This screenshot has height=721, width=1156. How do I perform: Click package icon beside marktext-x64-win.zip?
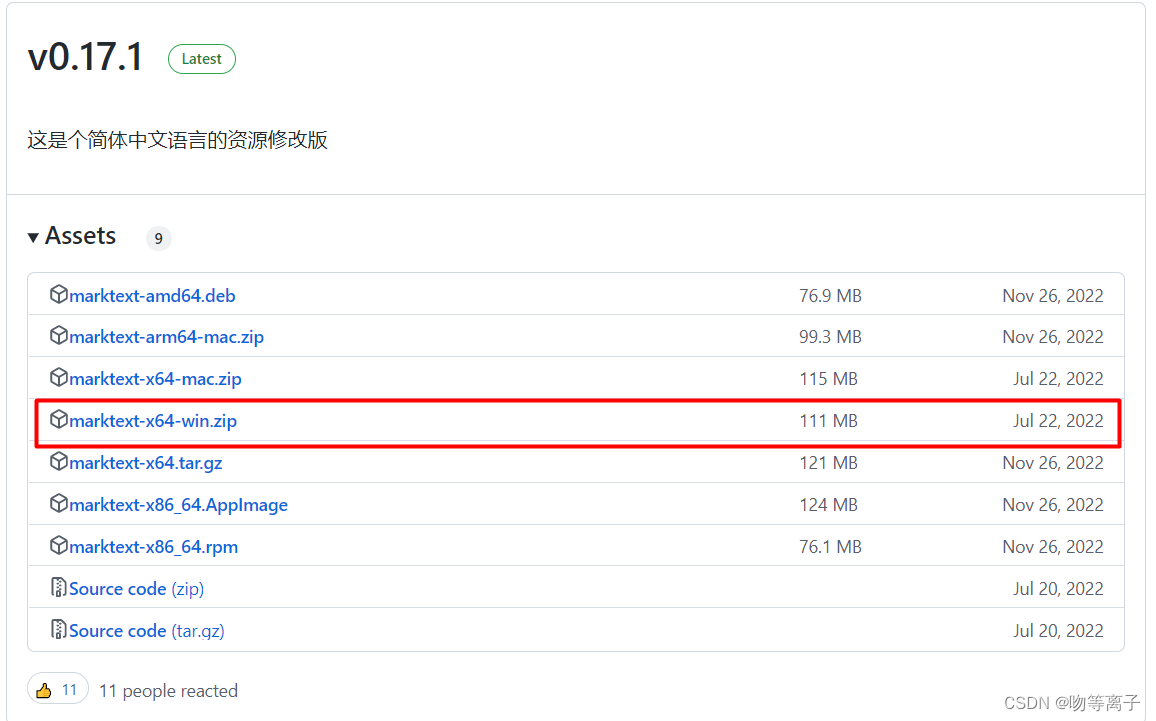click(58, 419)
